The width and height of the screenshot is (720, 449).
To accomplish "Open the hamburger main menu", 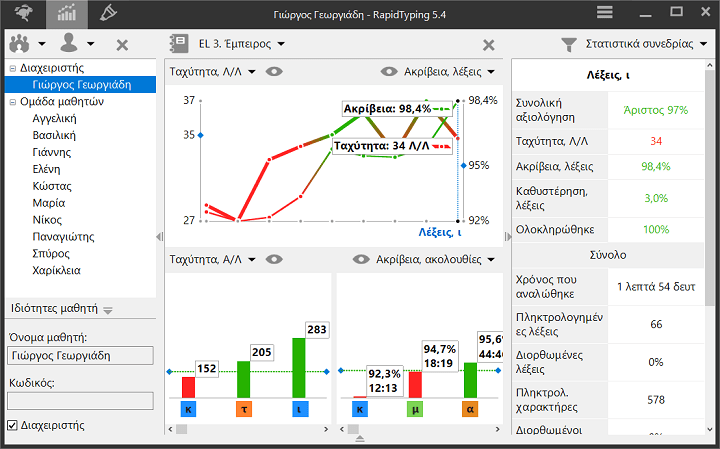I will coord(605,12).
